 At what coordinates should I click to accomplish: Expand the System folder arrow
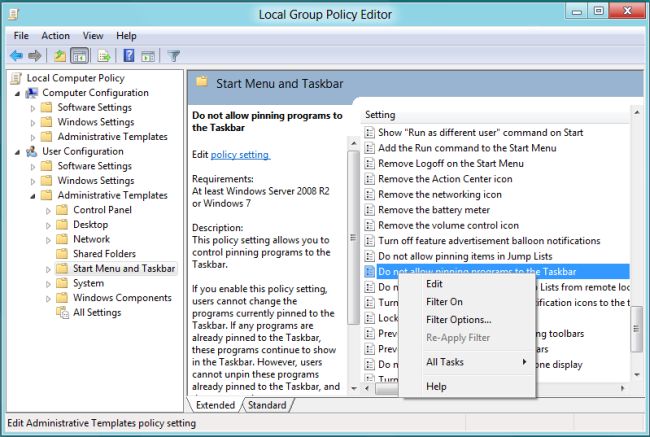point(48,284)
